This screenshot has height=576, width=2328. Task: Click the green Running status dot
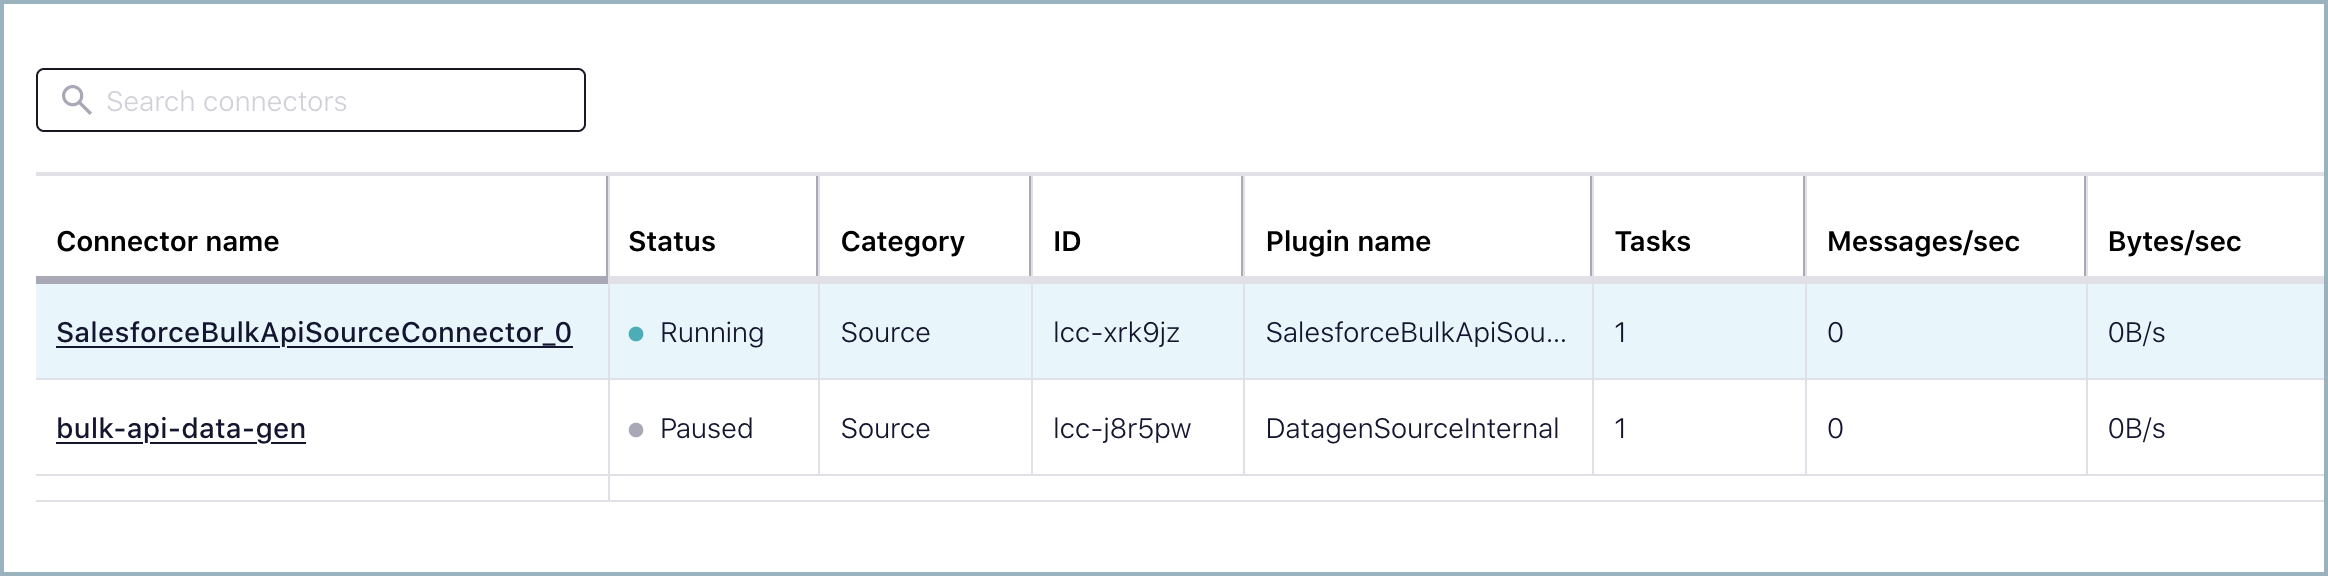[636, 334]
